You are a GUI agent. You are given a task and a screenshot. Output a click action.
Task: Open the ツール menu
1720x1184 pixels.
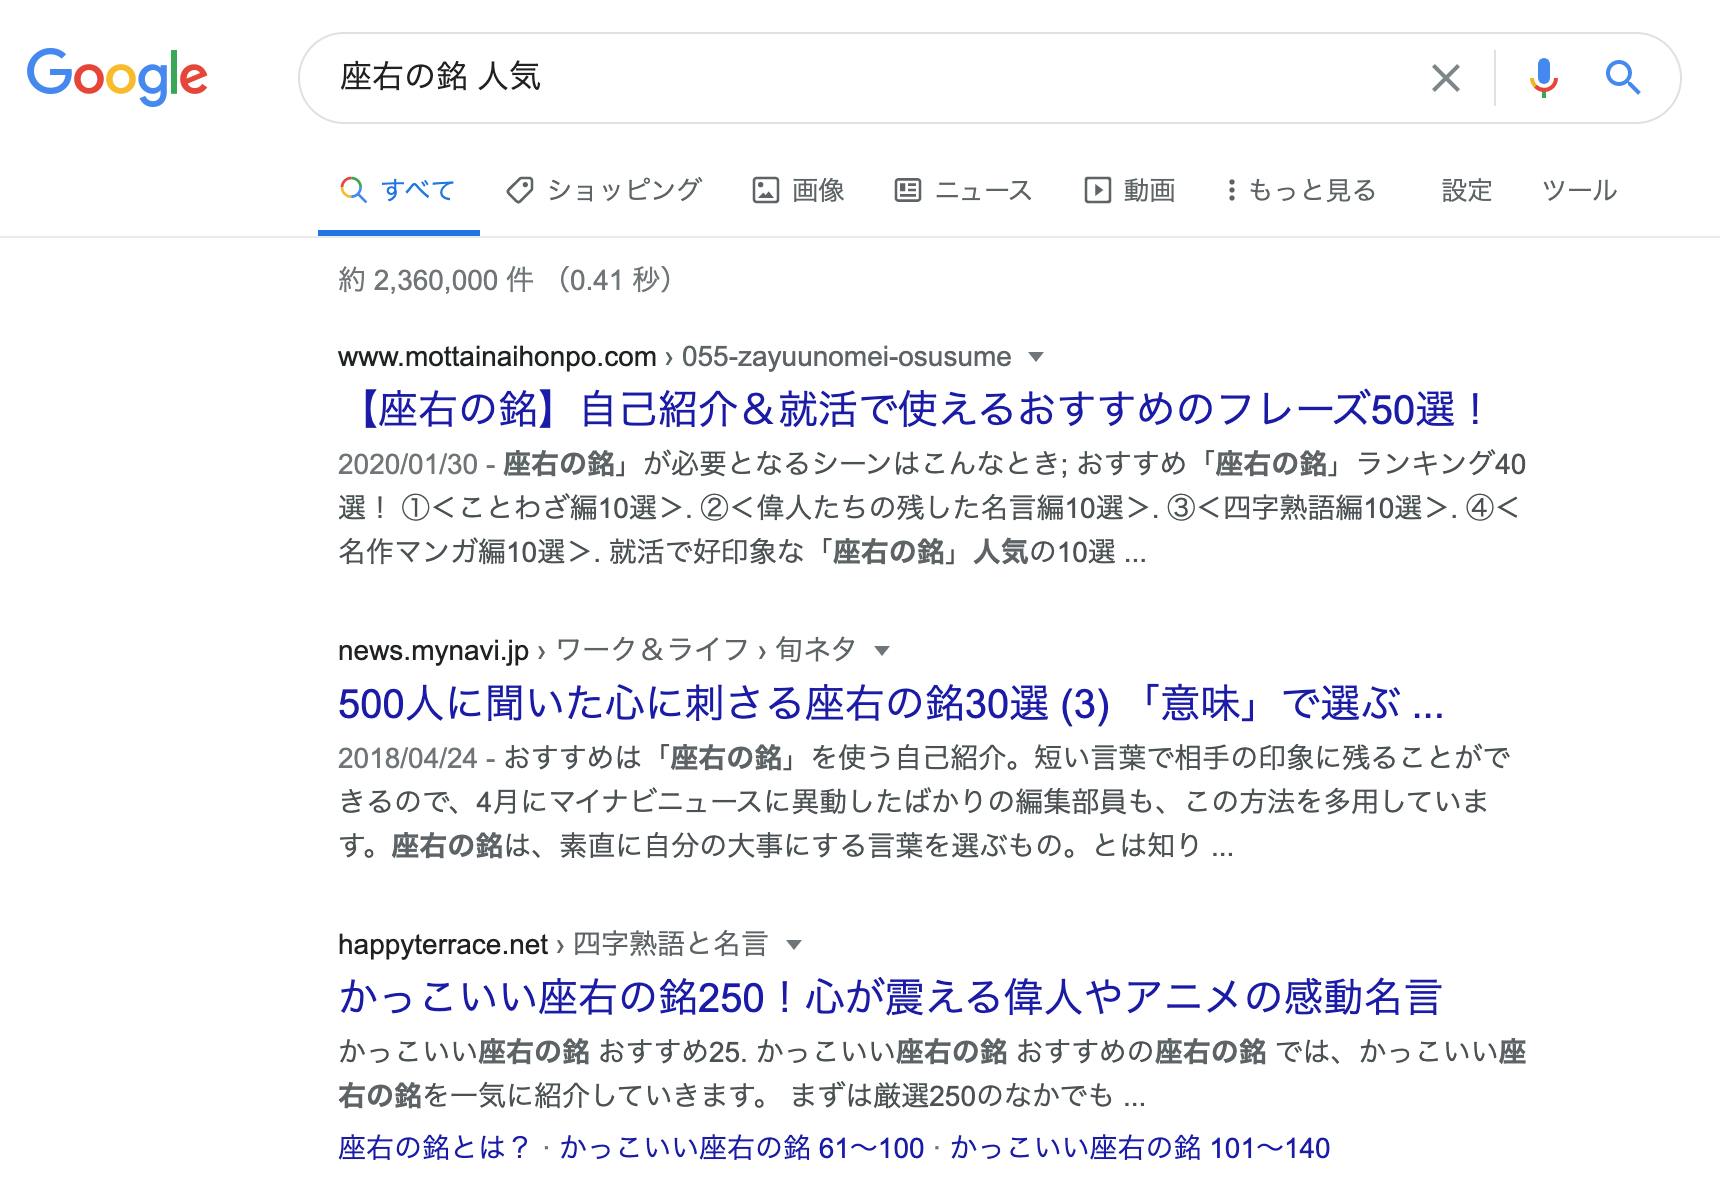(1578, 190)
